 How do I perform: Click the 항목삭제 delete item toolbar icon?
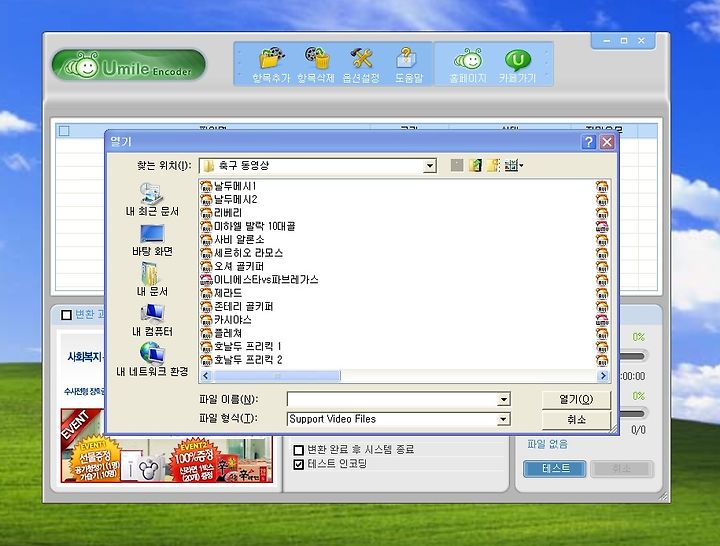pos(315,65)
